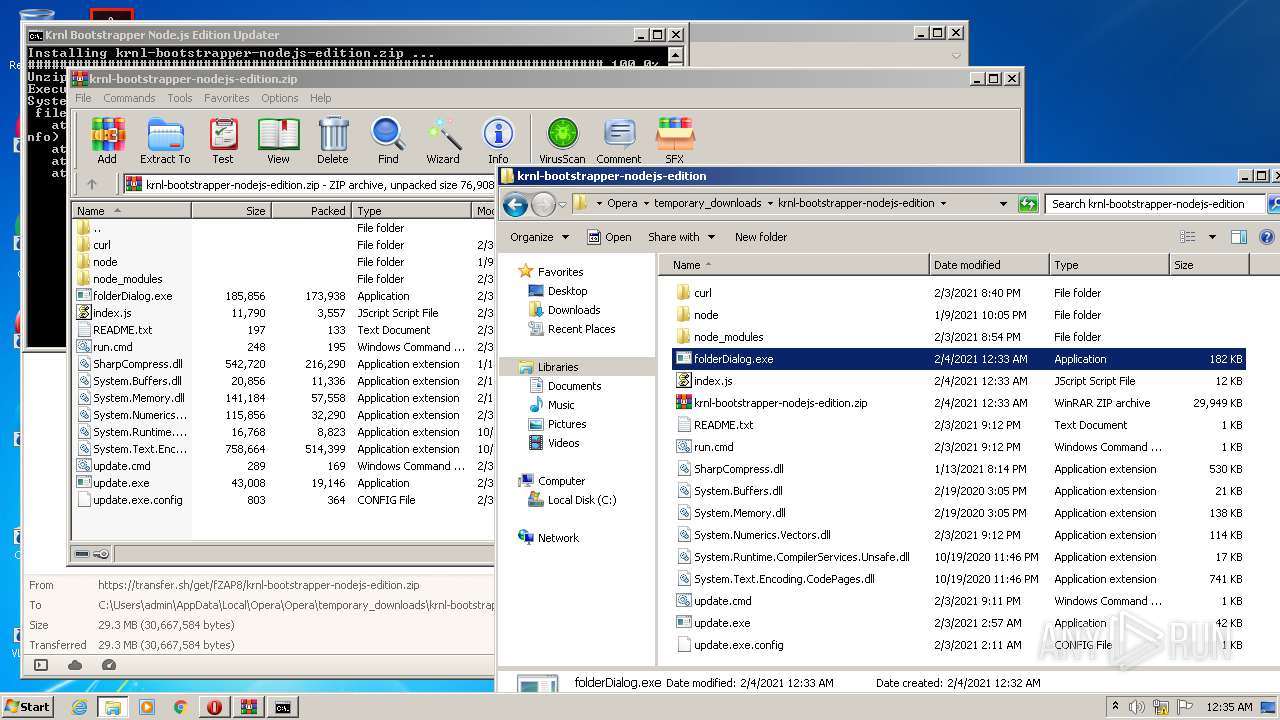The width and height of the screenshot is (1280, 720).
Task: Expand the view options dropdown arrow
Action: click(1212, 237)
